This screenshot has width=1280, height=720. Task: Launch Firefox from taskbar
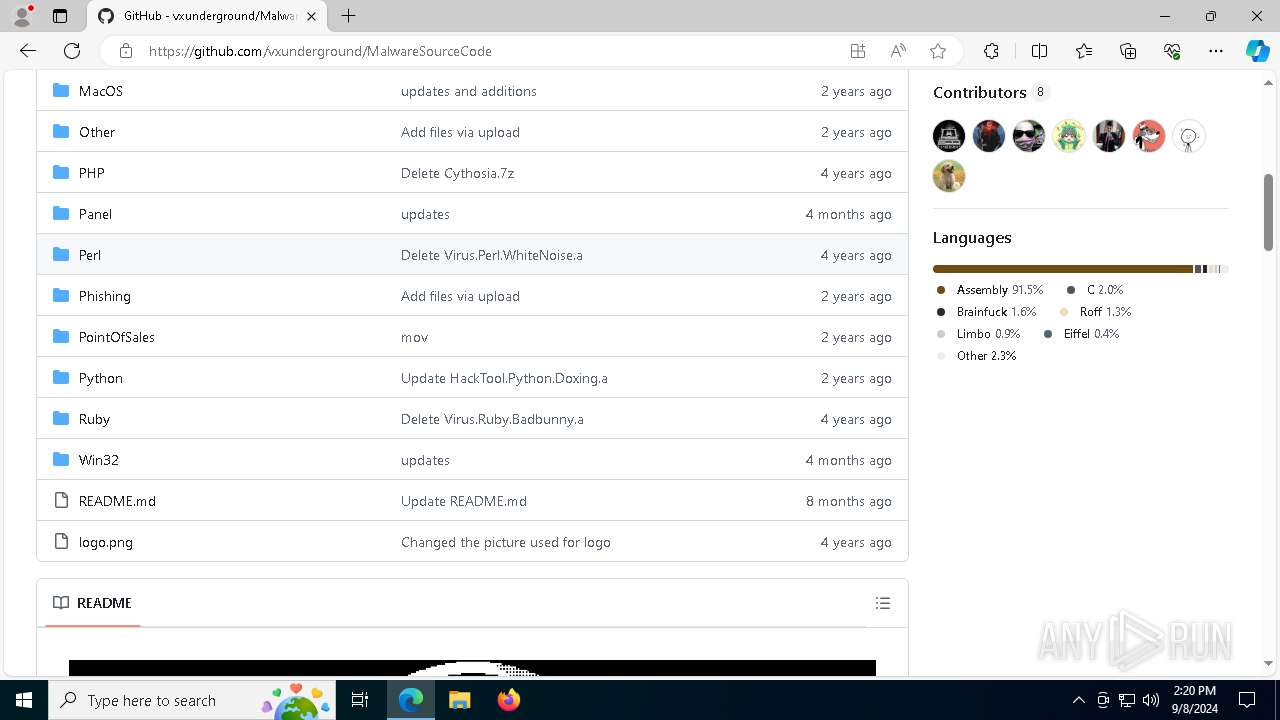click(508, 700)
